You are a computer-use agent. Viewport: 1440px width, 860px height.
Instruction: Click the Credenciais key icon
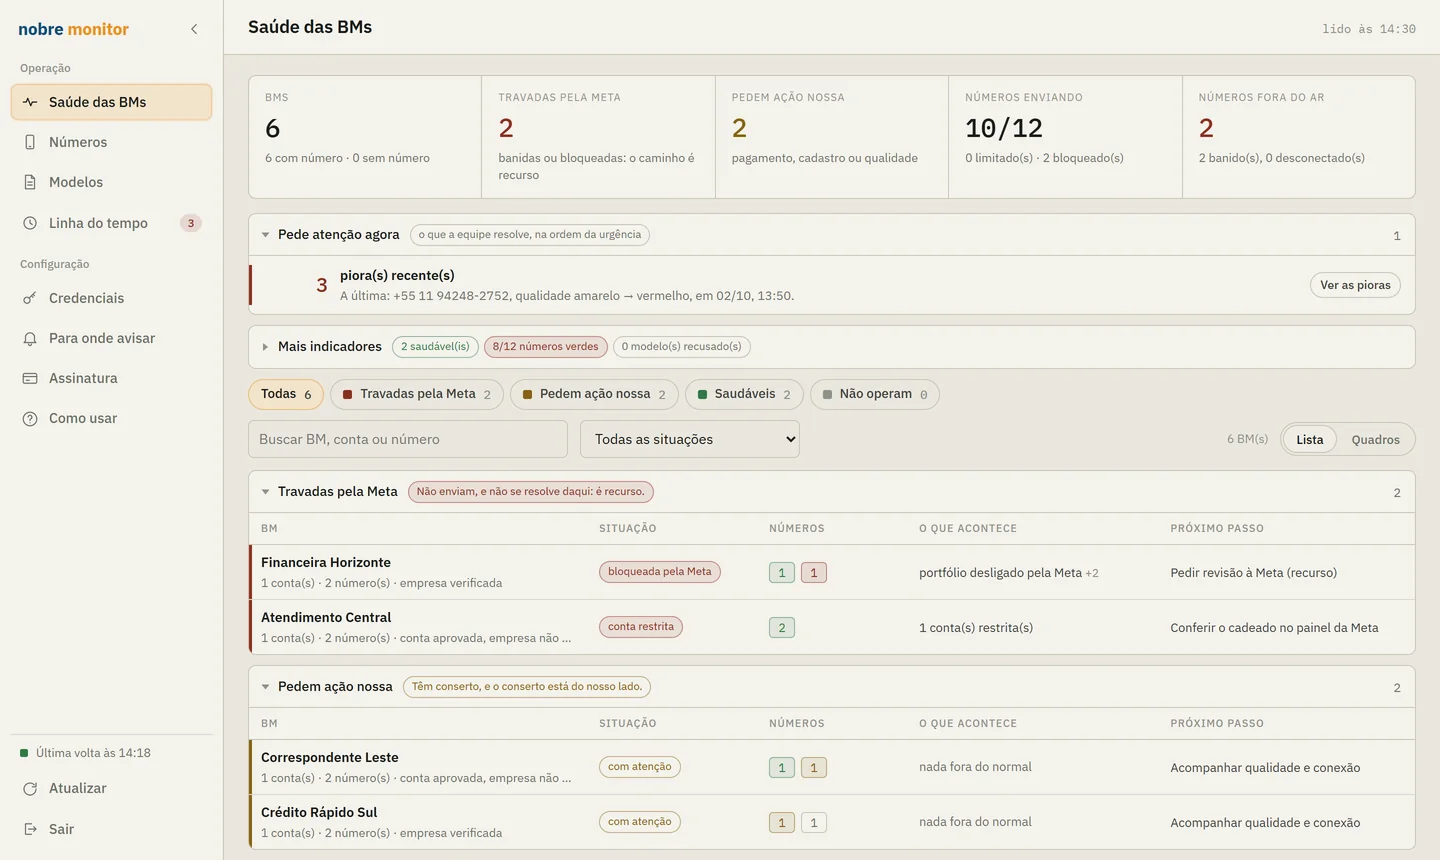click(30, 298)
